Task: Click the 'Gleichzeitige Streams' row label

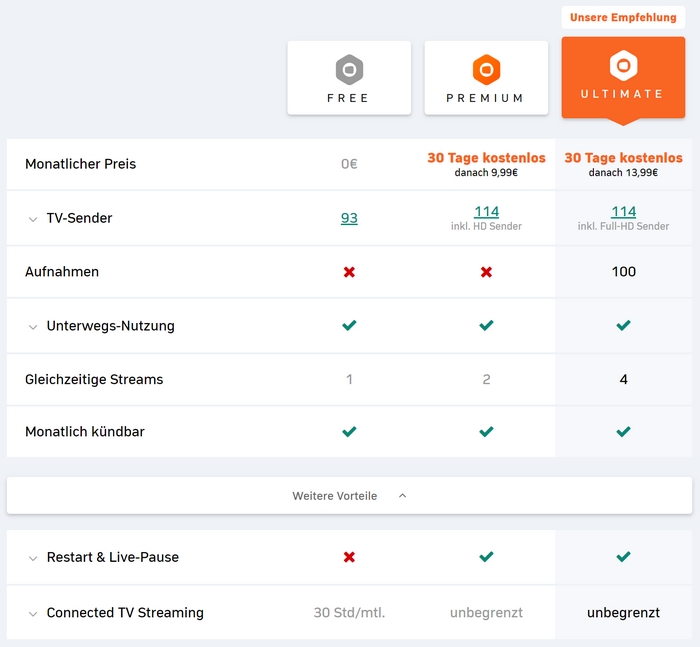Action: [x=94, y=380]
